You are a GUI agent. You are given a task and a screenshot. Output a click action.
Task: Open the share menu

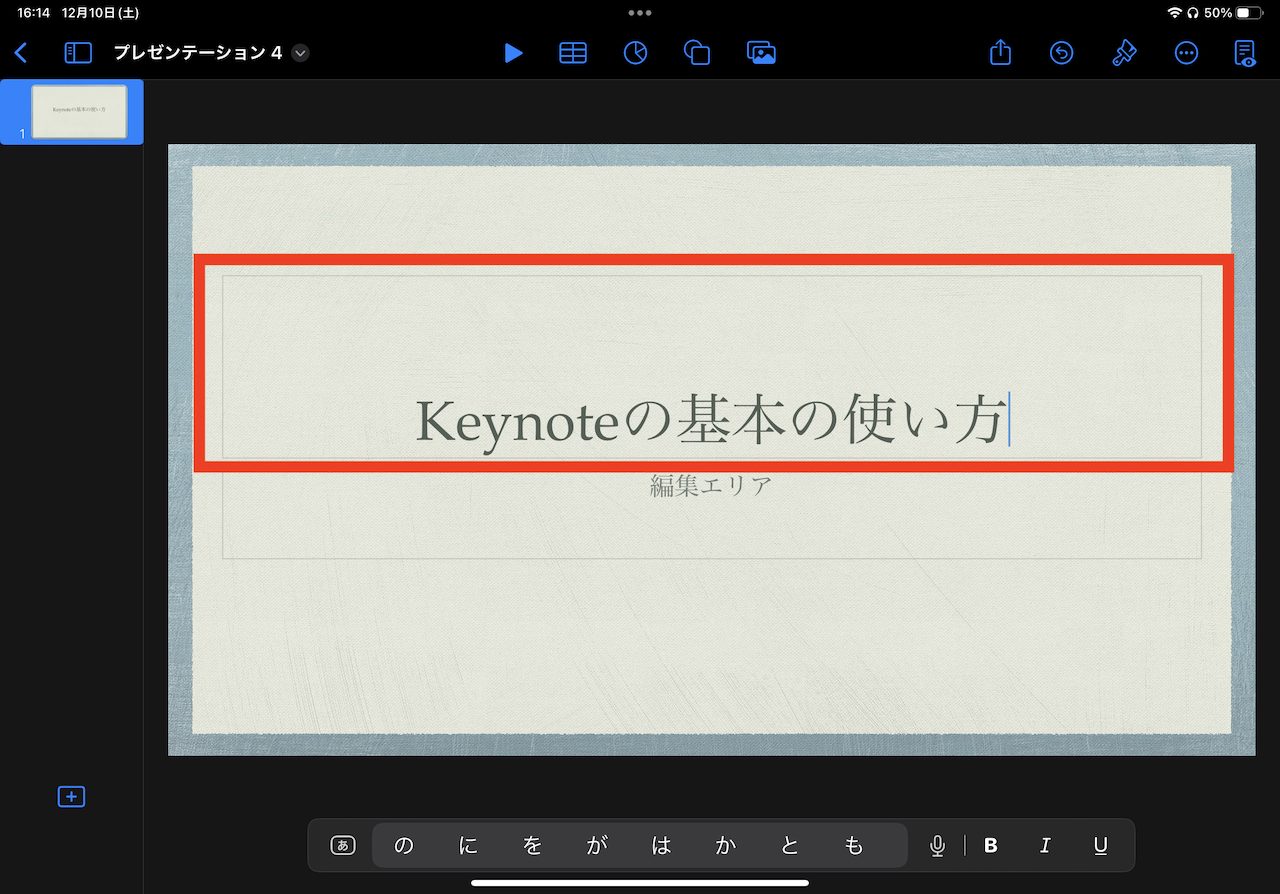click(1000, 52)
